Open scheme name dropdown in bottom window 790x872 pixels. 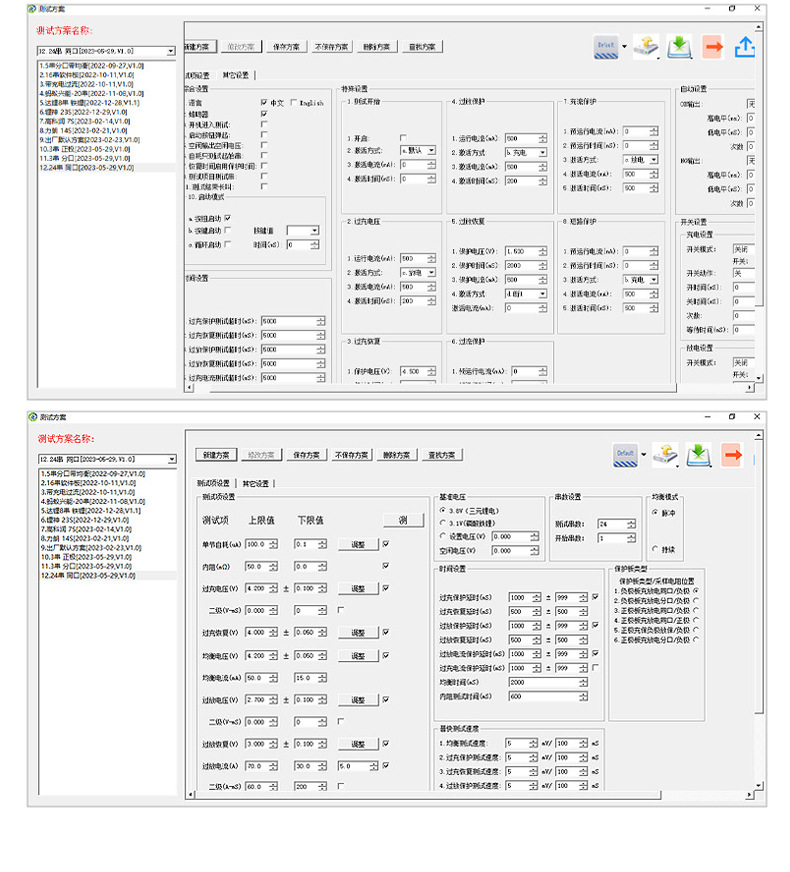coord(172,459)
